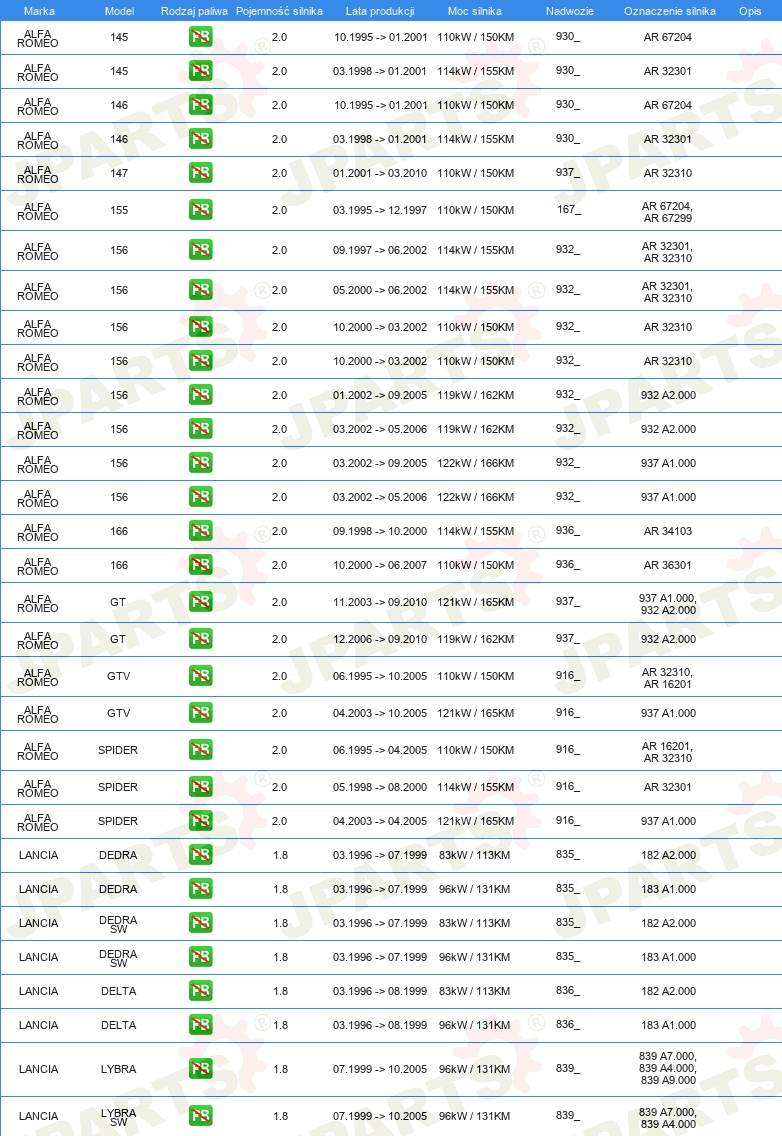Click engine cell AR 32310, AR 16201

click(667, 677)
